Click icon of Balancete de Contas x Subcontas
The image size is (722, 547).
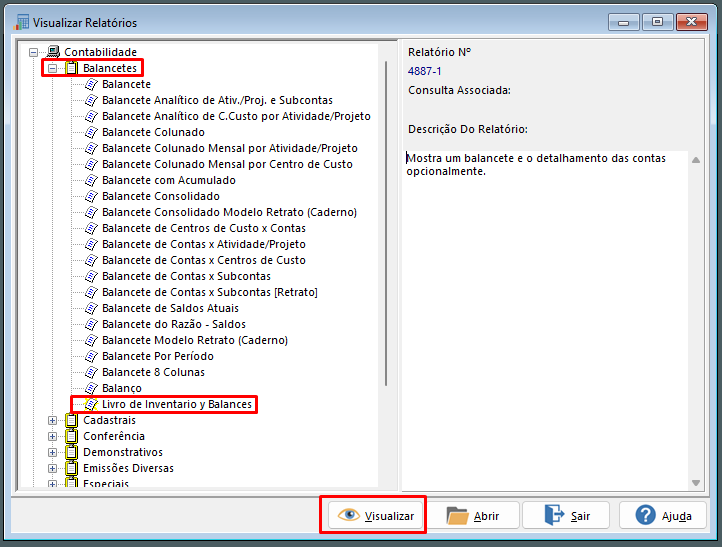pyautogui.click(x=92, y=276)
